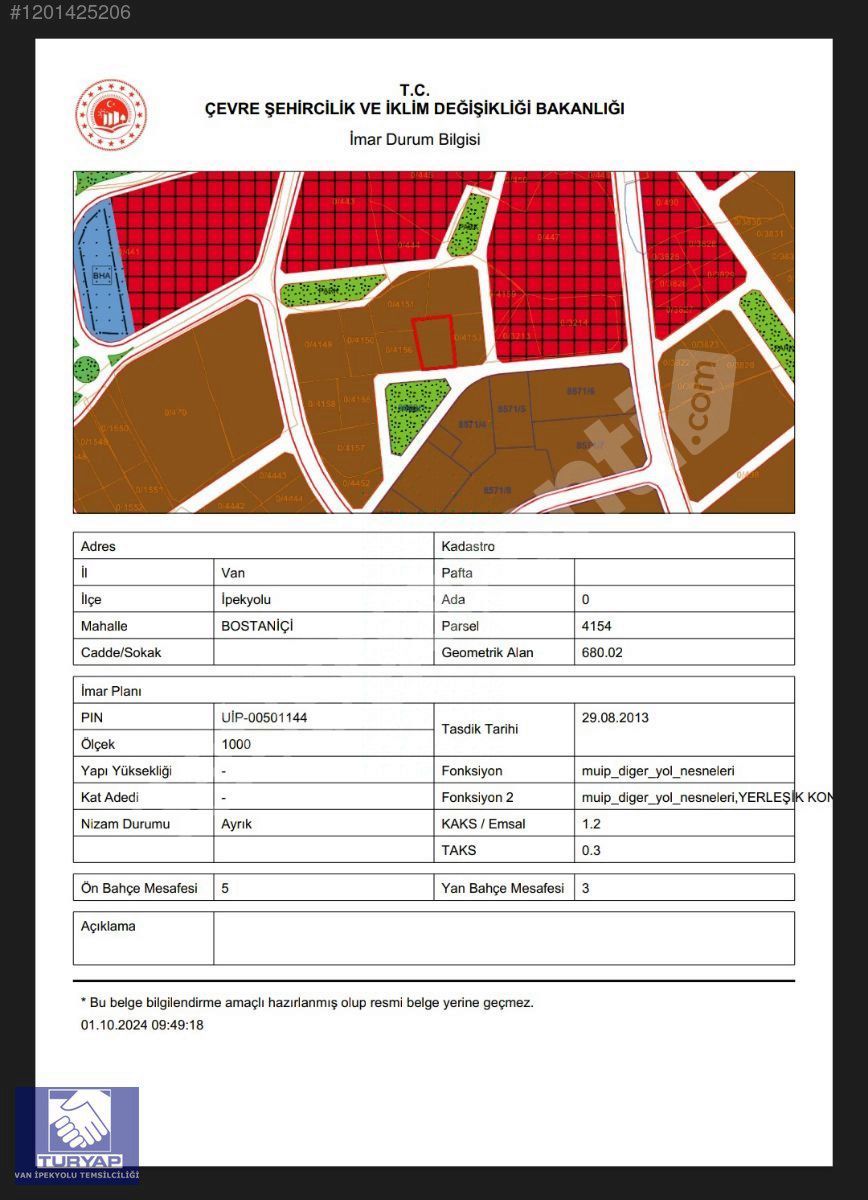This screenshot has width=868, height=1200.
Task: Click the Geometrik Alan value 680.02
Action: pyautogui.click(x=601, y=652)
